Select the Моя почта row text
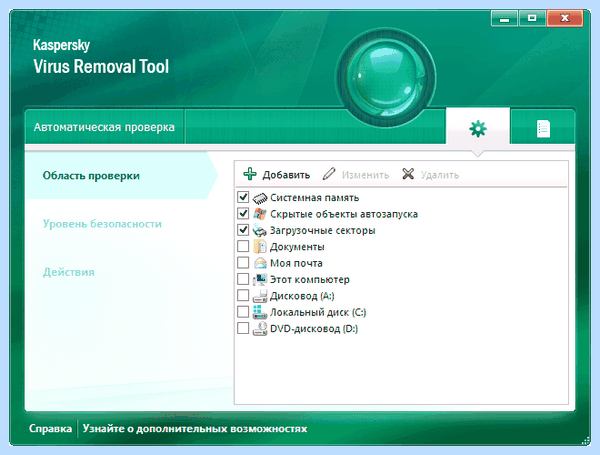This screenshot has width=600, height=455. click(296, 263)
